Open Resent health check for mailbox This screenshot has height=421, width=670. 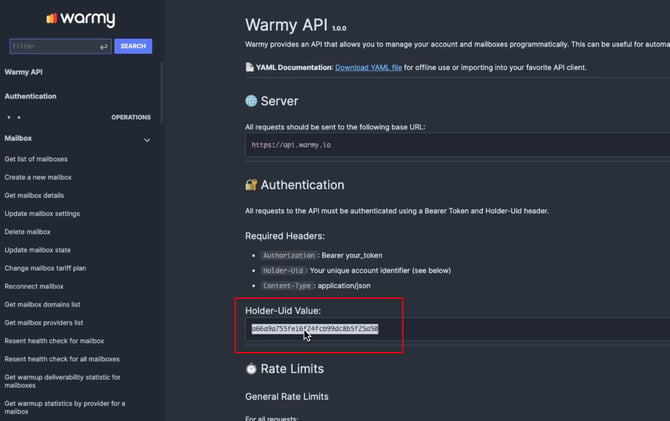click(x=54, y=341)
